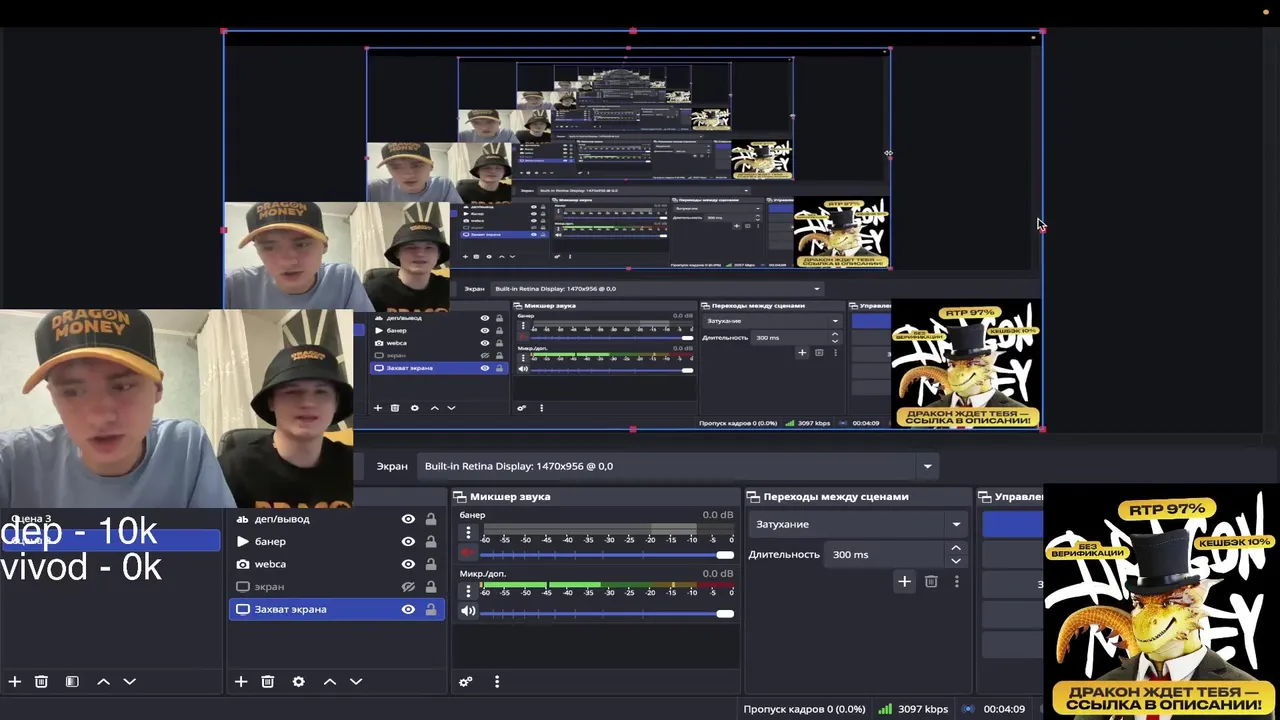The height and width of the screenshot is (720, 1280).
Task: Click the recording status dot icon
Action: coord(967,709)
